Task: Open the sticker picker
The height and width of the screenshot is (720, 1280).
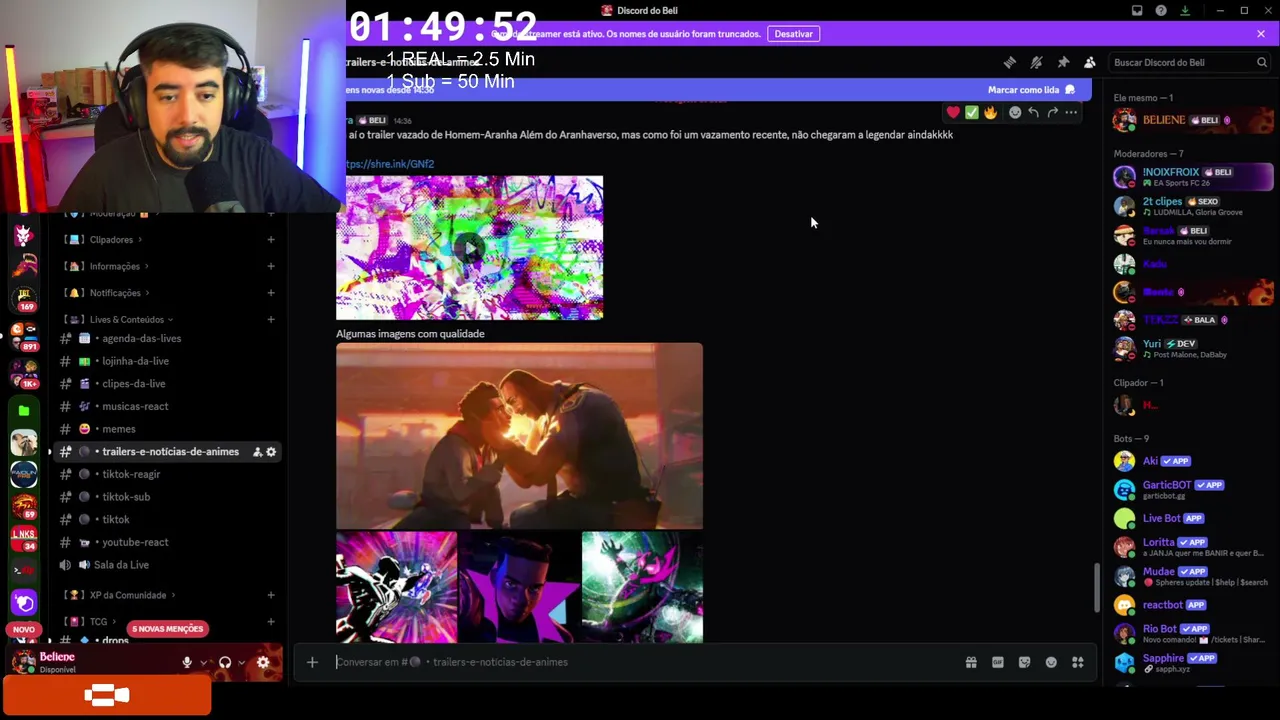Action: (x=1025, y=662)
